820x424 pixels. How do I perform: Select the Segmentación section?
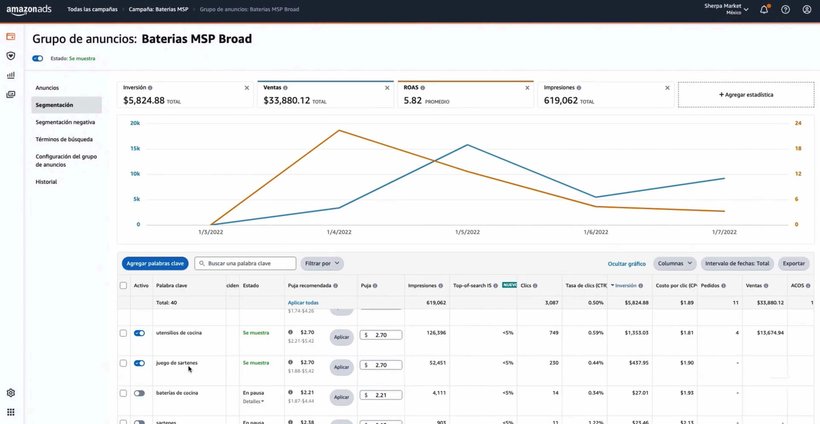[x=66, y=105]
